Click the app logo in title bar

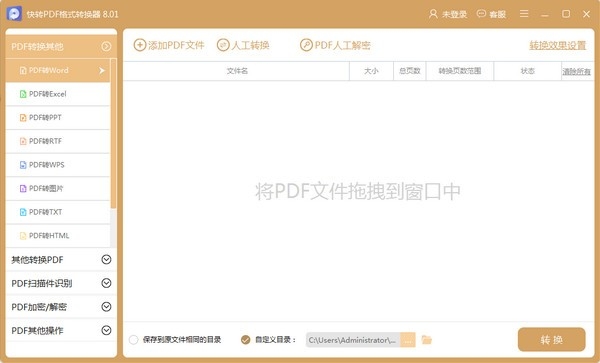14,14
